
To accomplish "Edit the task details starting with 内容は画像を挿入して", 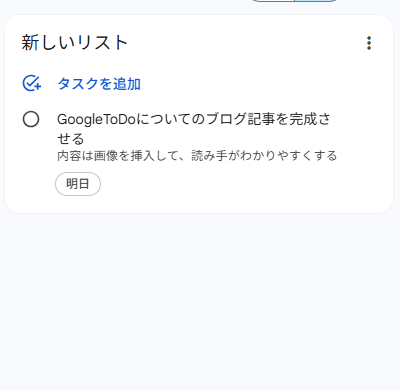I will click(197, 156).
